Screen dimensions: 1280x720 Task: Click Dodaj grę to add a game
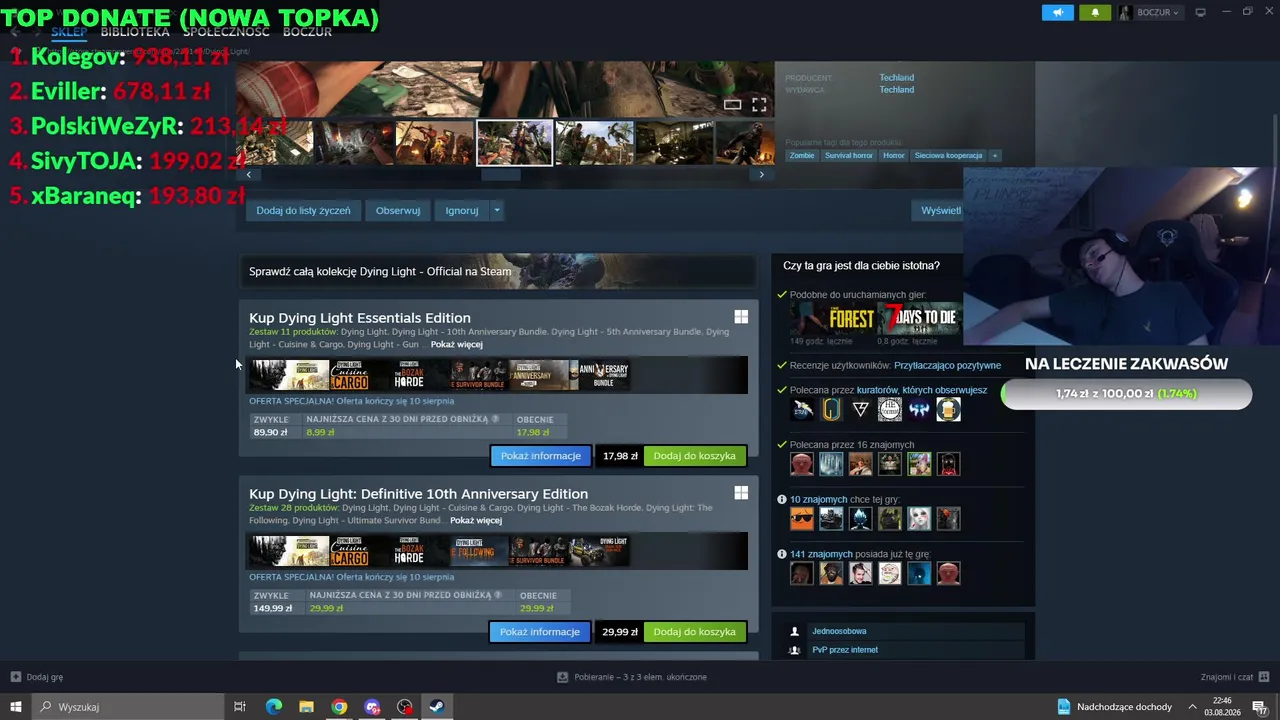pyautogui.click(x=37, y=677)
